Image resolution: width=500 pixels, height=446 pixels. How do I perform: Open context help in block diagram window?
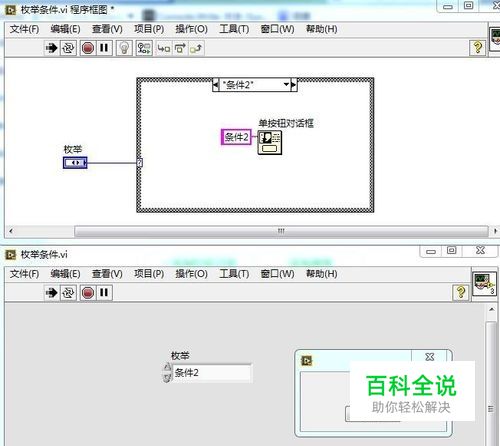[x=478, y=48]
